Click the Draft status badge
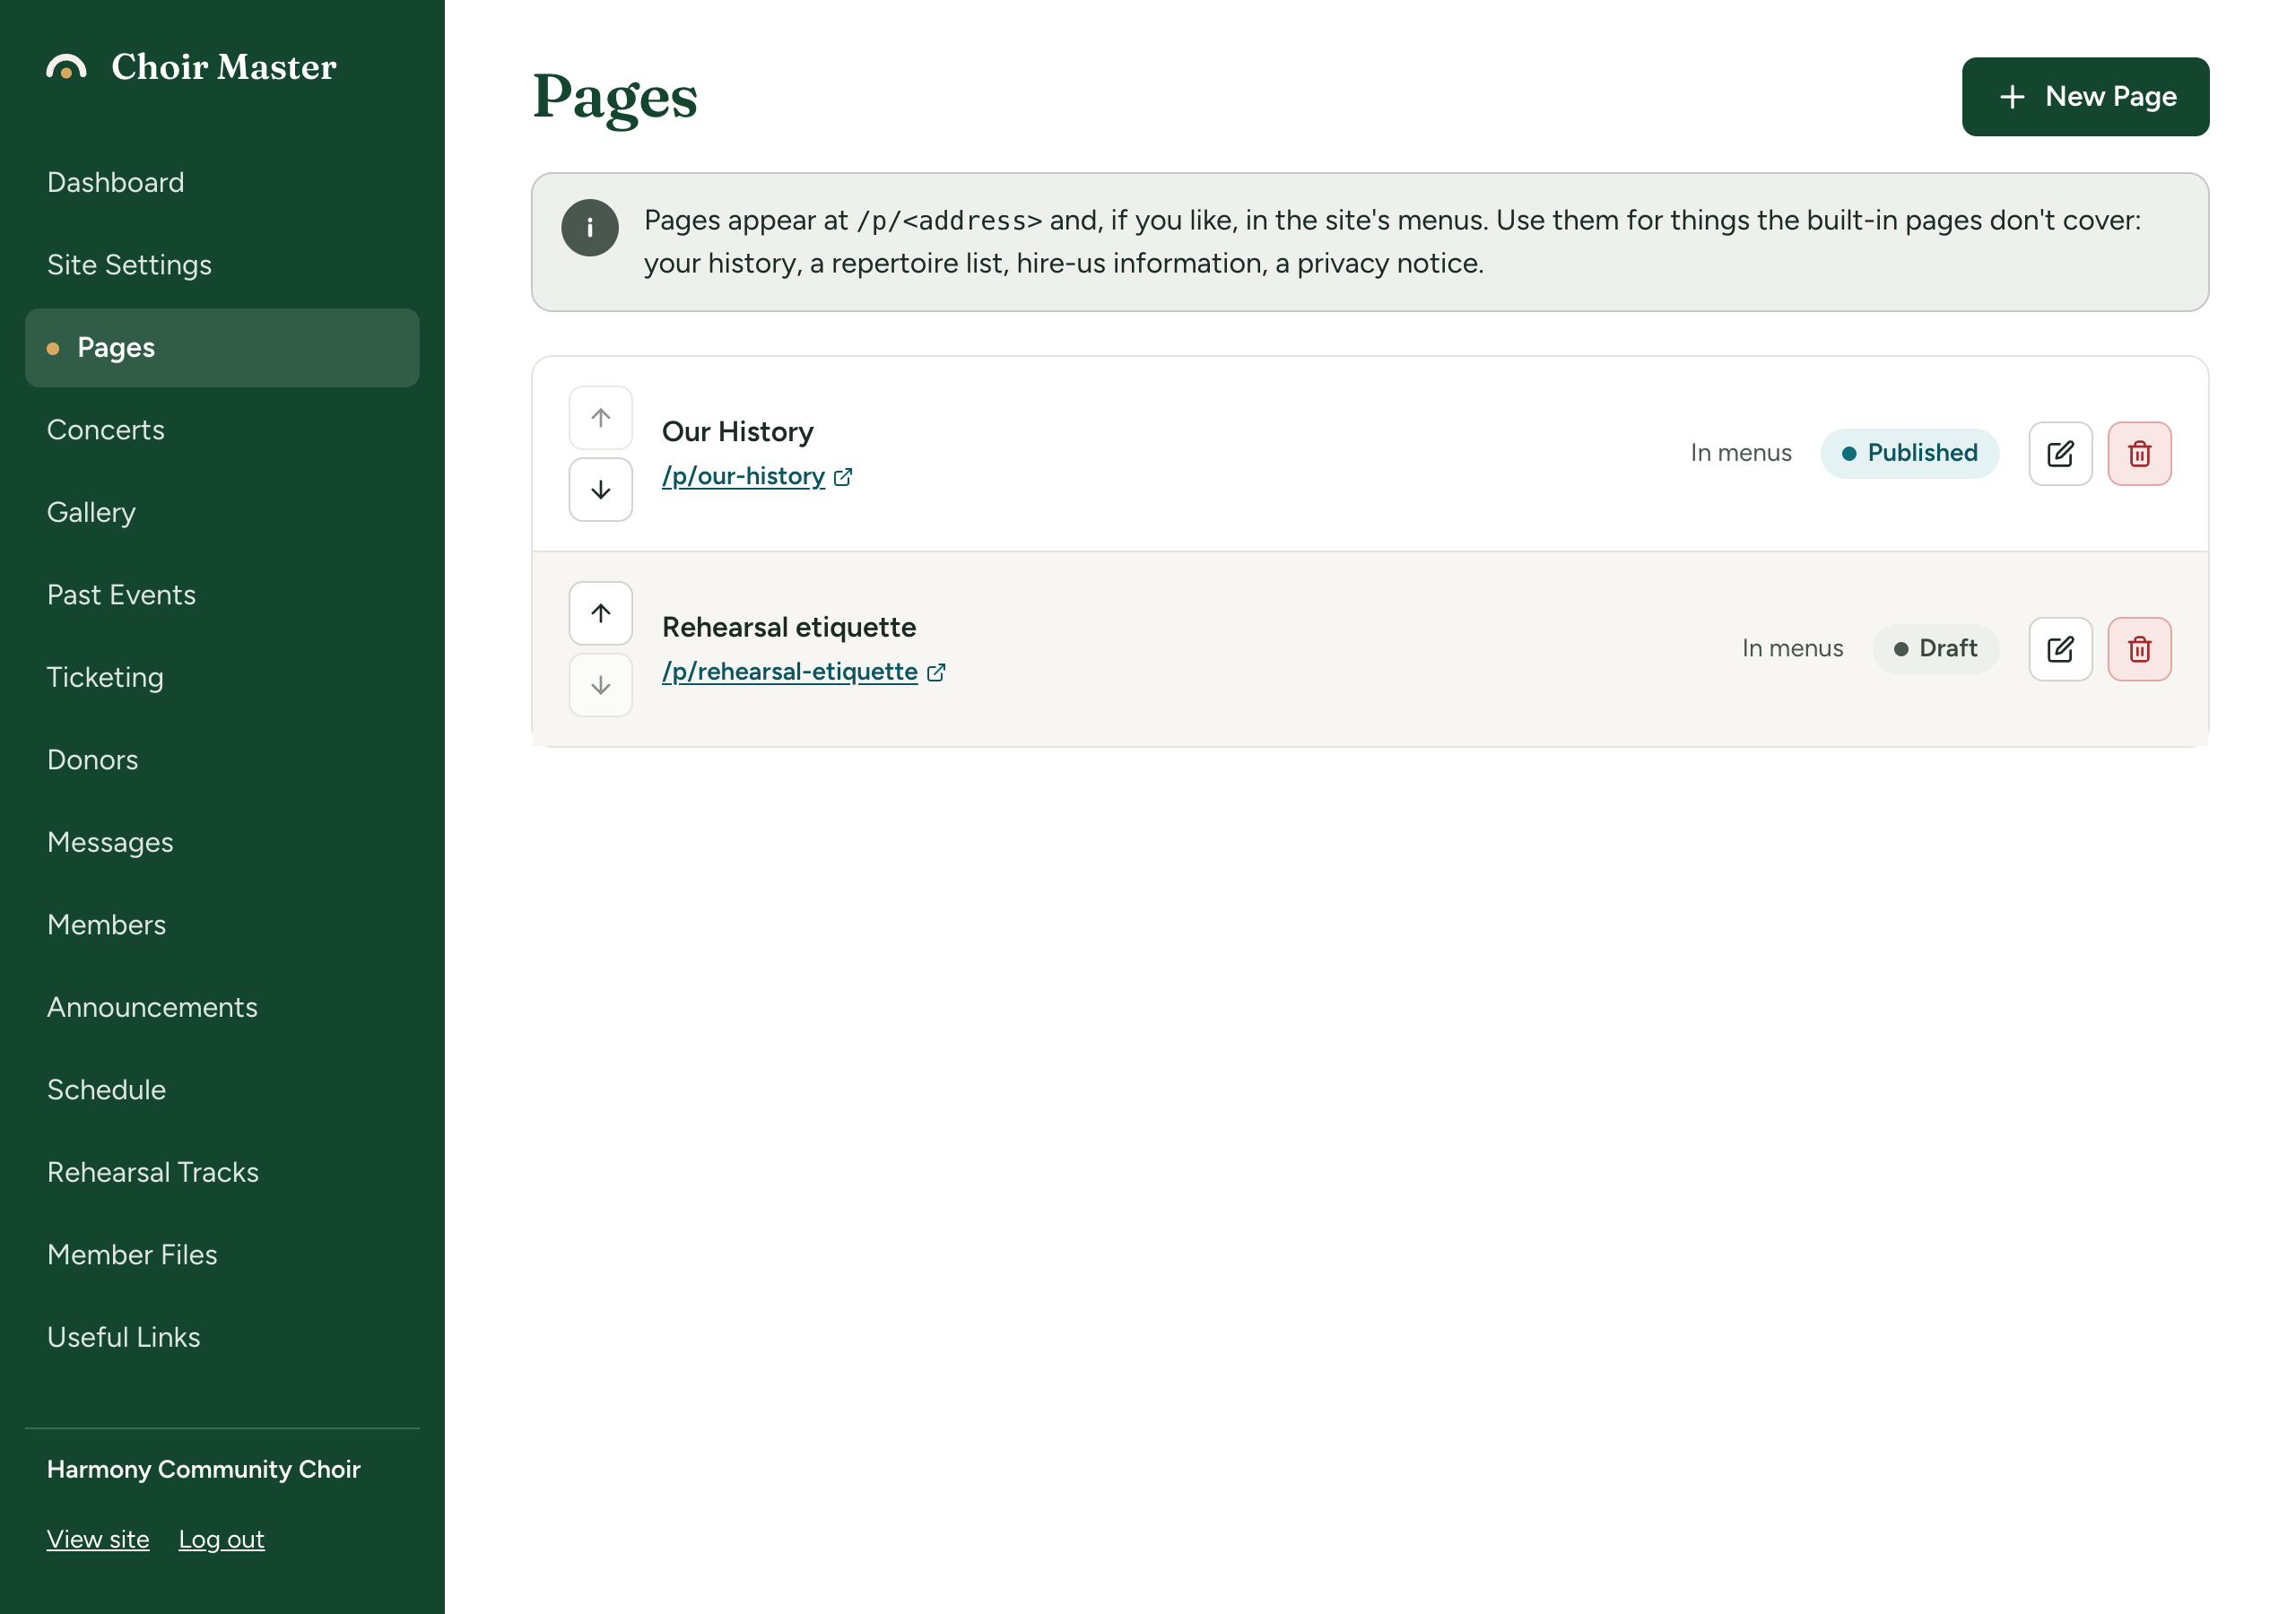 (x=1935, y=649)
